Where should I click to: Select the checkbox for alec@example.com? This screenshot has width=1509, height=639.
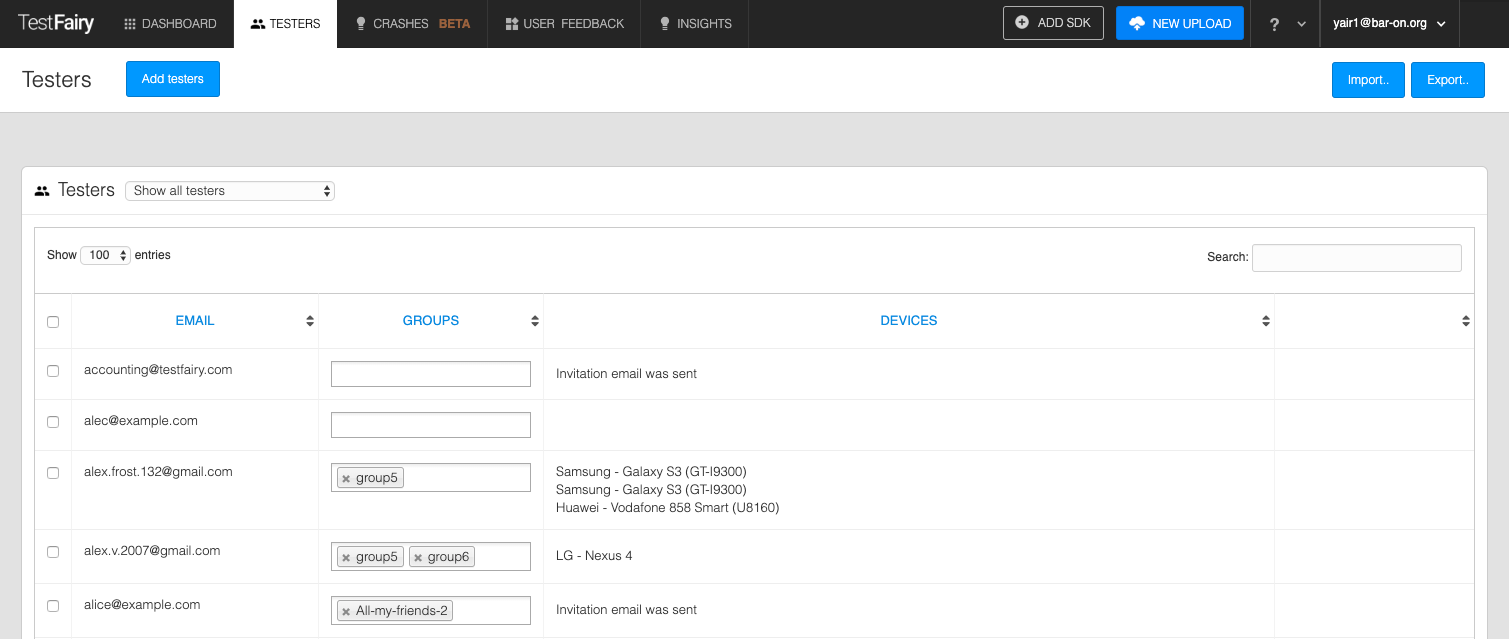click(53, 421)
